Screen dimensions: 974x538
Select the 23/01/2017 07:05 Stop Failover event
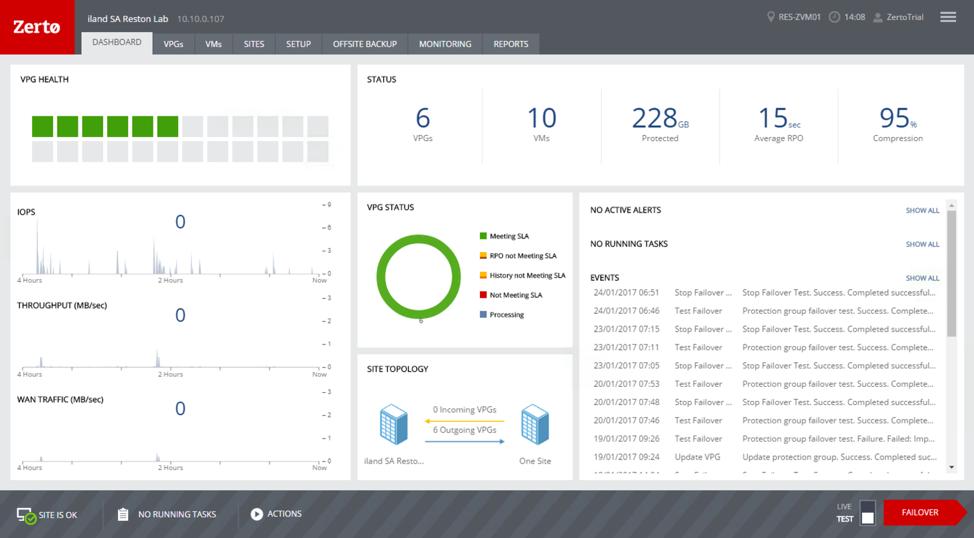pyautogui.click(x=764, y=366)
